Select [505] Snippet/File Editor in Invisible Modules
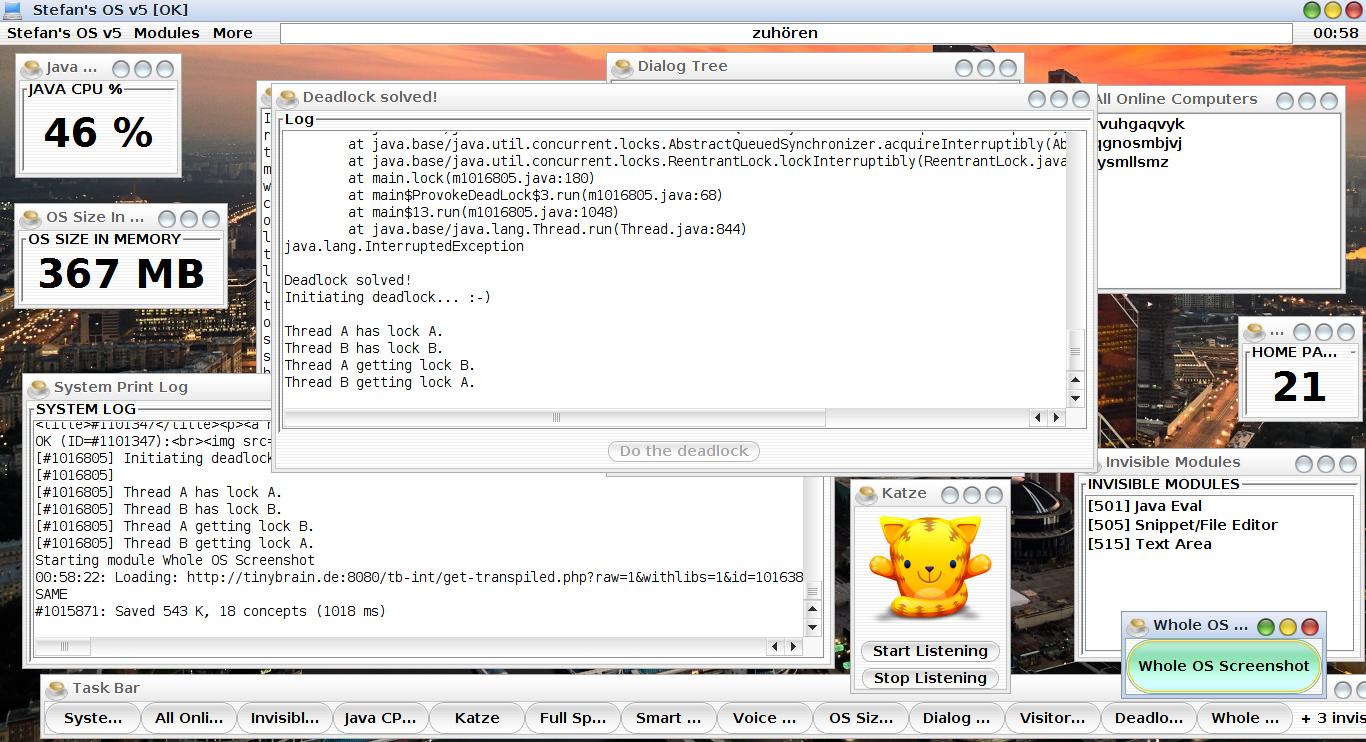Screen dimensions: 1366x742 coord(1182,525)
